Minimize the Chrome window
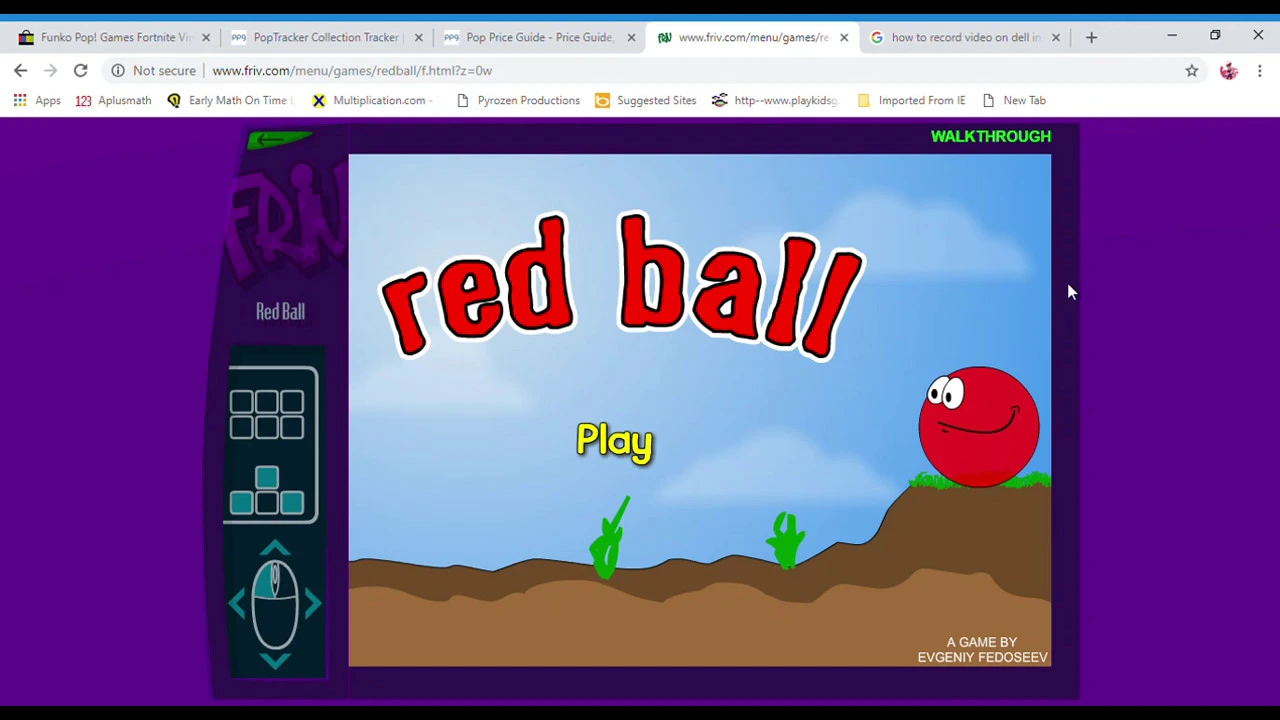 [1172, 36]
